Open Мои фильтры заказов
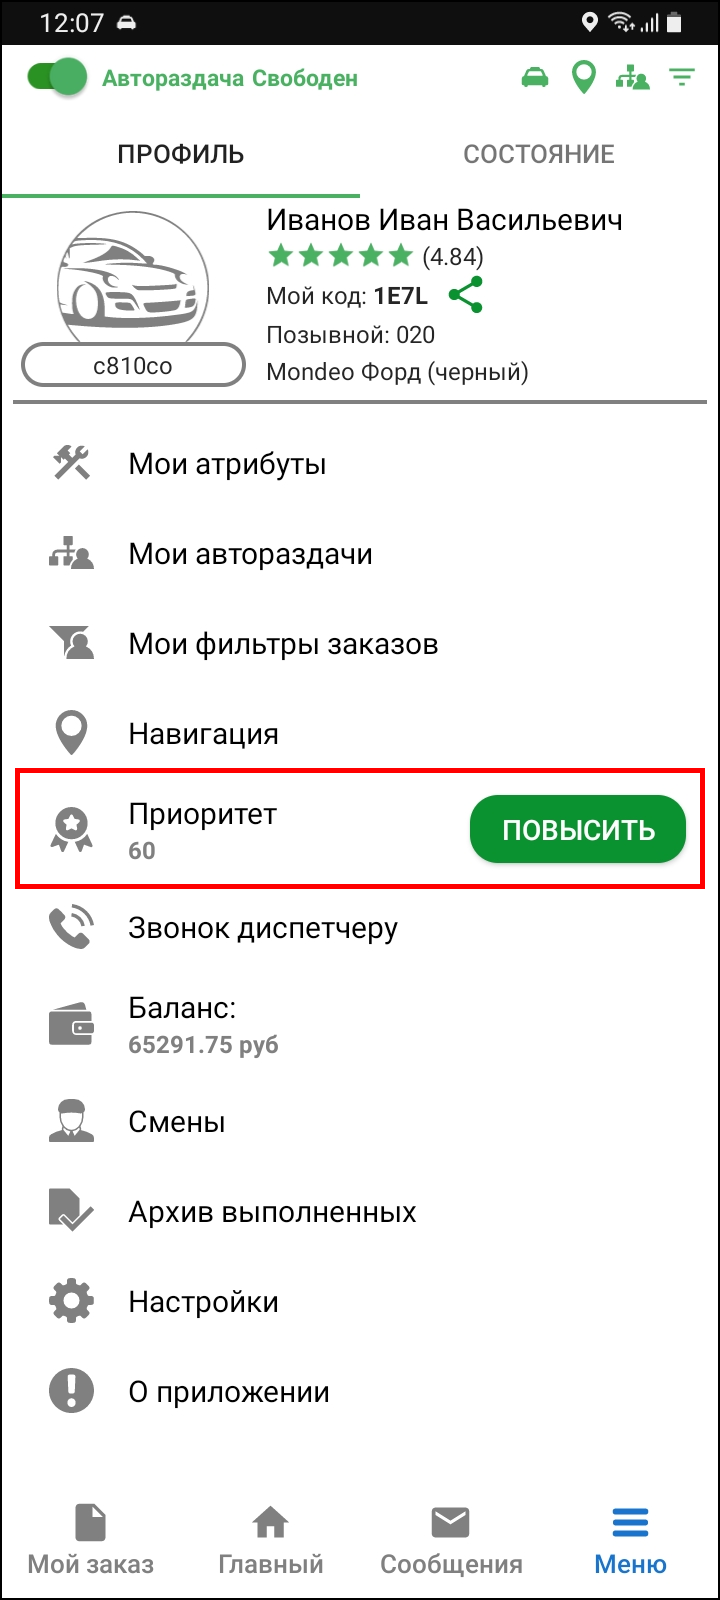720x1600 pixels. click(x=360, y=644)
